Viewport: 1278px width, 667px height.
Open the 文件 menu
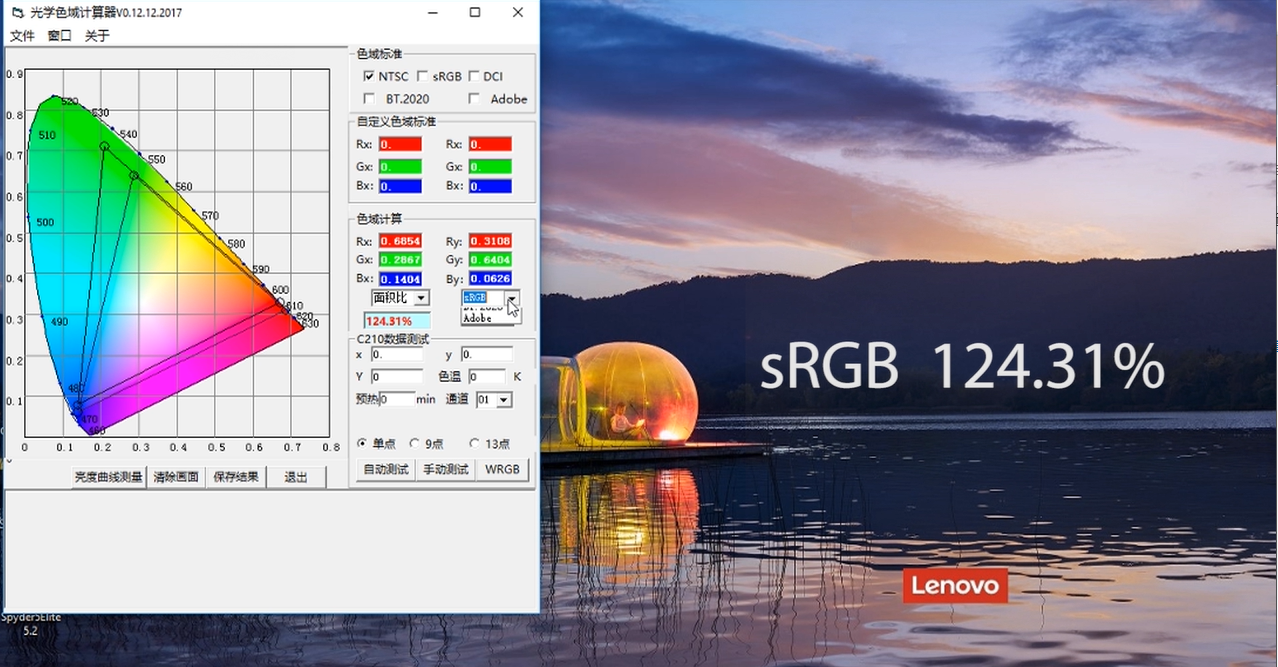click(x=22, y=36)
